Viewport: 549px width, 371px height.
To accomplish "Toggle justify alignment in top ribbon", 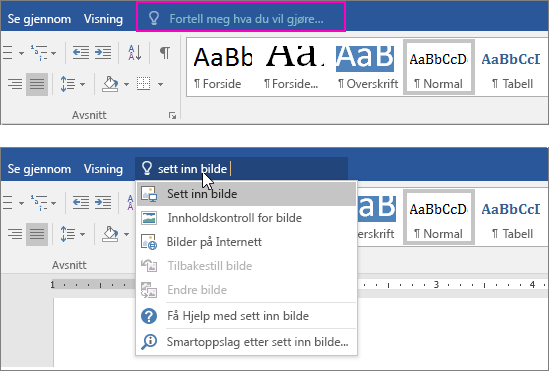I will [x=37, y=84].
